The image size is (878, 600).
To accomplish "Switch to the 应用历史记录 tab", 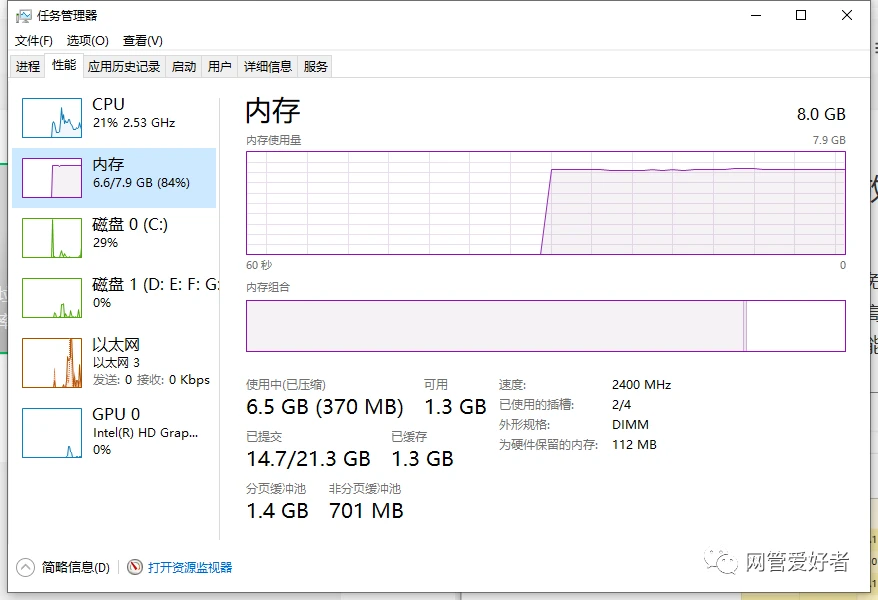I will click(124, 67).
